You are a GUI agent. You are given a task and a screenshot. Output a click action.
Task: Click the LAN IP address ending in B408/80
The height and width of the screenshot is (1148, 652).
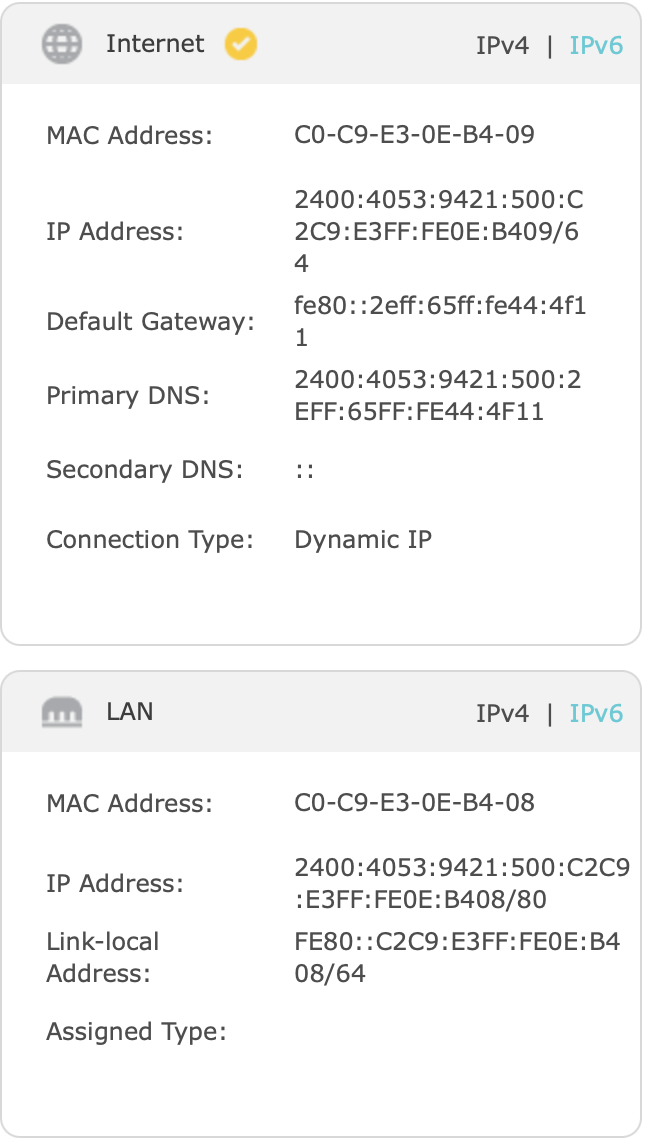click(x=462, y=884)
